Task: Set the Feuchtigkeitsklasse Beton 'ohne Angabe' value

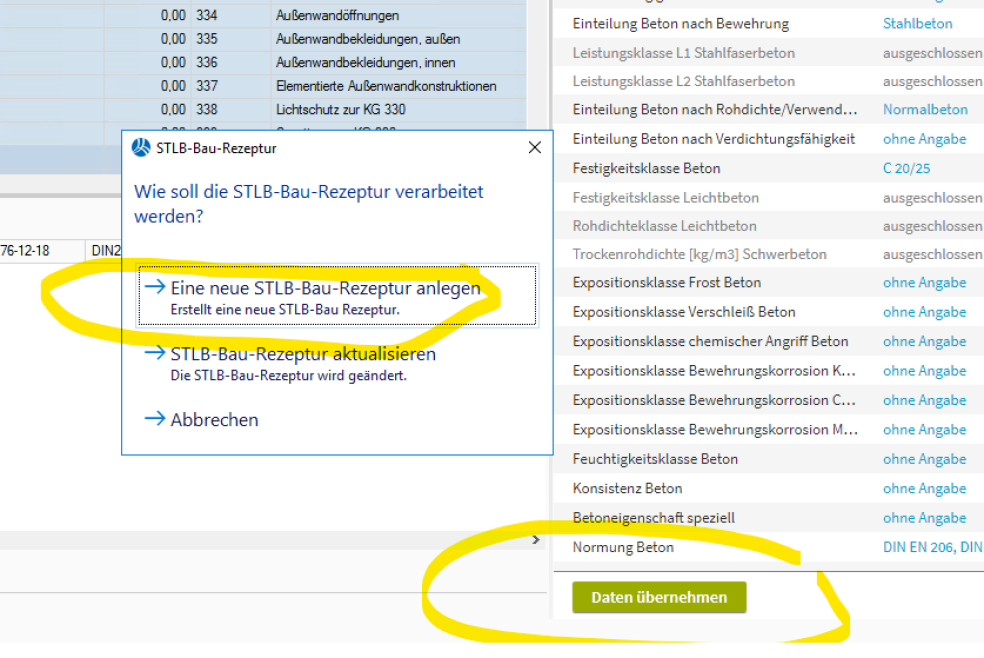Action: tap(924, 459)
